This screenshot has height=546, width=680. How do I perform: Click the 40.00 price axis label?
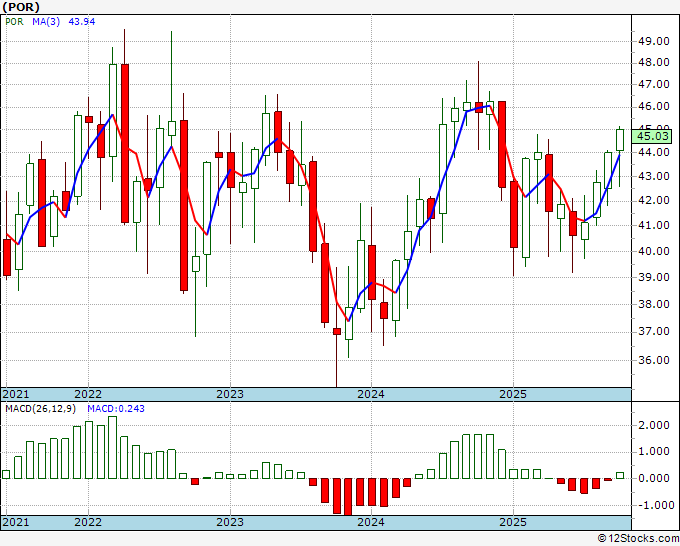click(x=654, y=252)
